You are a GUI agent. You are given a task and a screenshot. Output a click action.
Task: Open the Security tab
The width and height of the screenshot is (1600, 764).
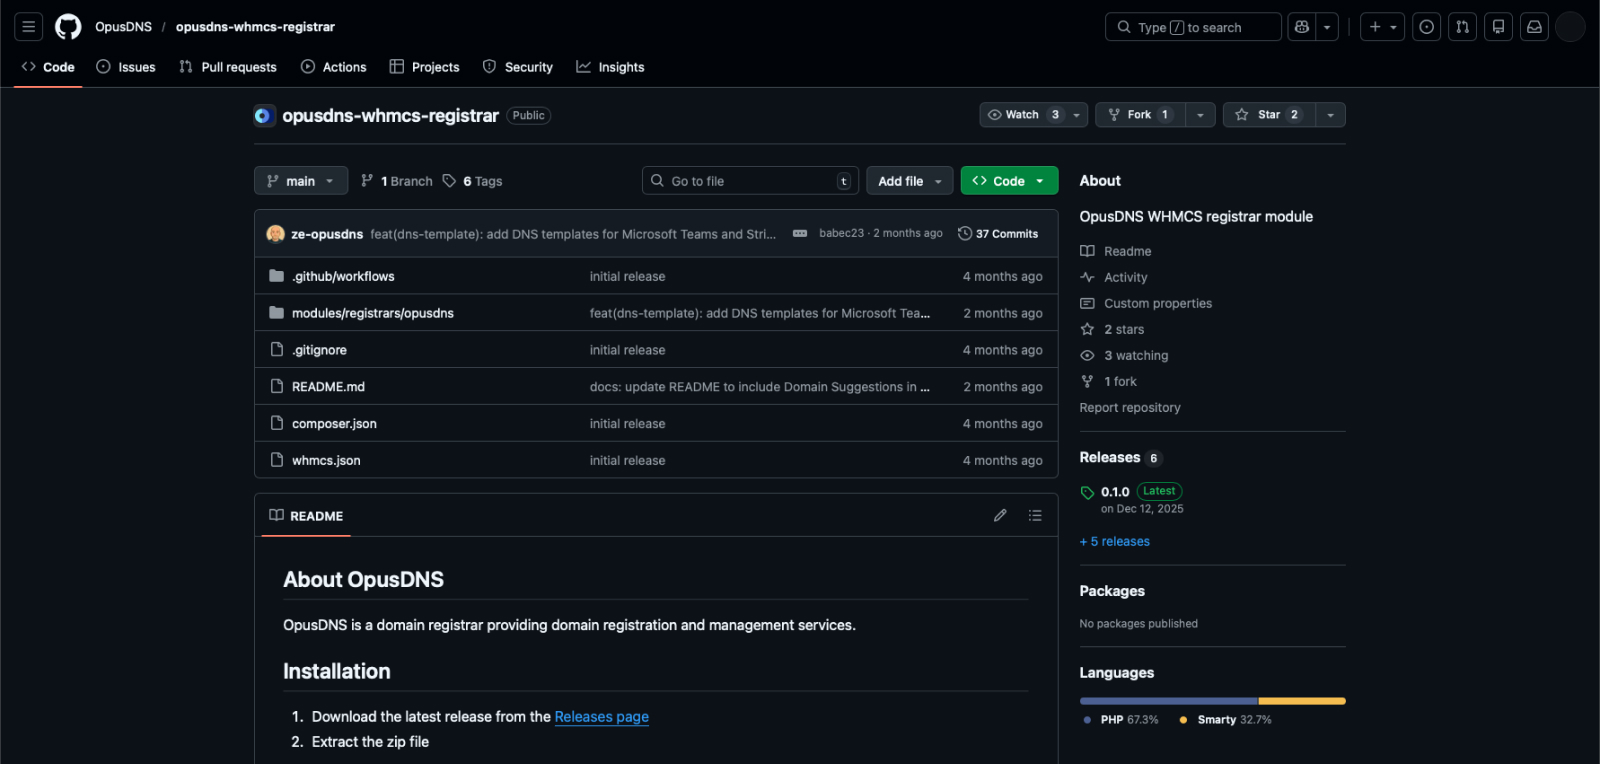point(518,67)
